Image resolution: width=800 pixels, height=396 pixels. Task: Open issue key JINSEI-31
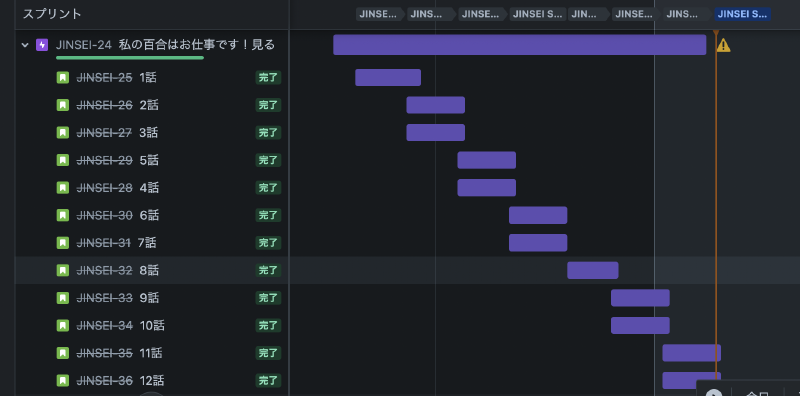click(x=104, y=243)
